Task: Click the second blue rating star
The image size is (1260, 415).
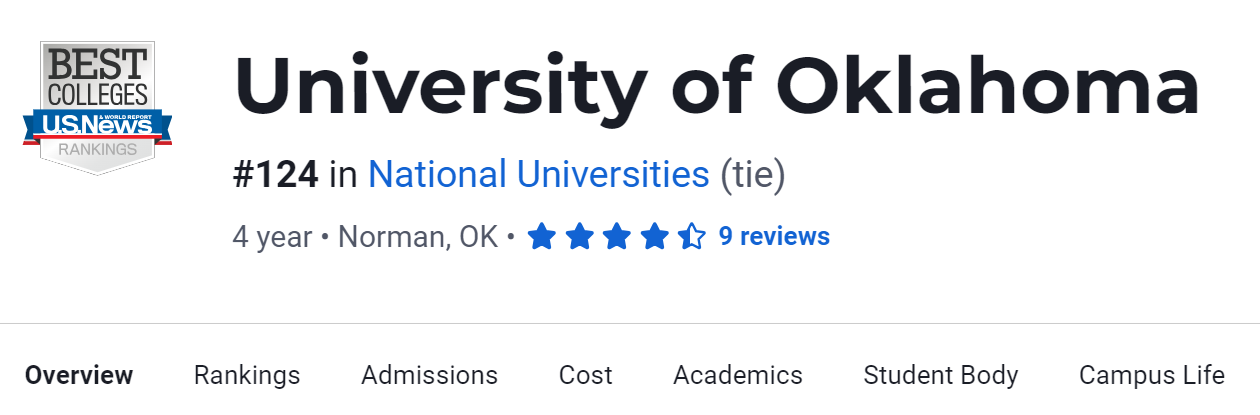Action: [579, 237]
